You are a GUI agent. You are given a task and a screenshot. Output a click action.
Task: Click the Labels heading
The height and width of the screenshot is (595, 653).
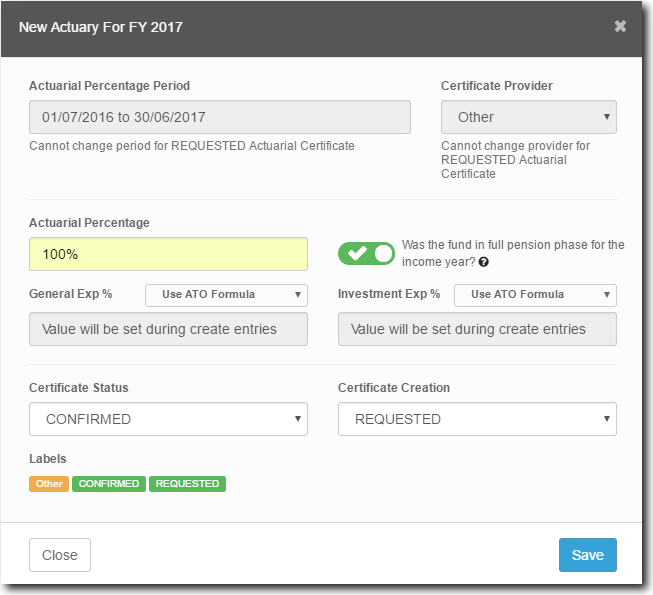point(48,459)
